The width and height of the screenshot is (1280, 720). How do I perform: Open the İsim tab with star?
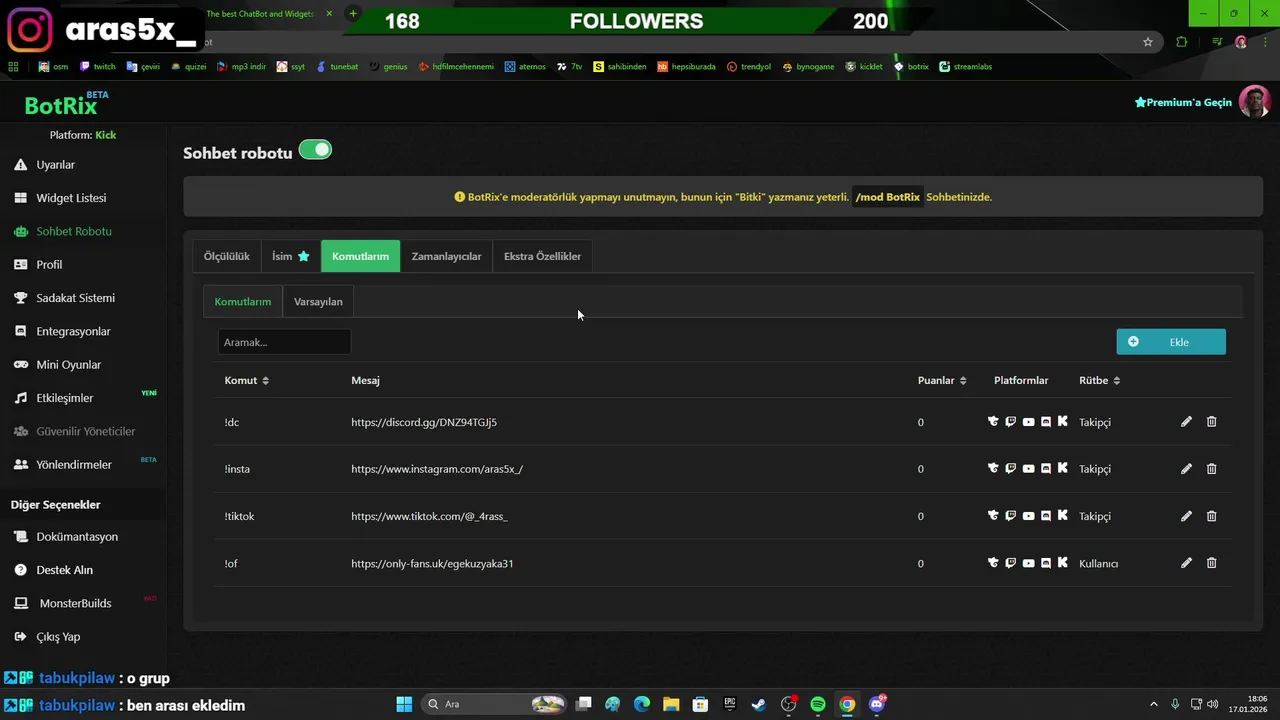(x=291, y=256)
